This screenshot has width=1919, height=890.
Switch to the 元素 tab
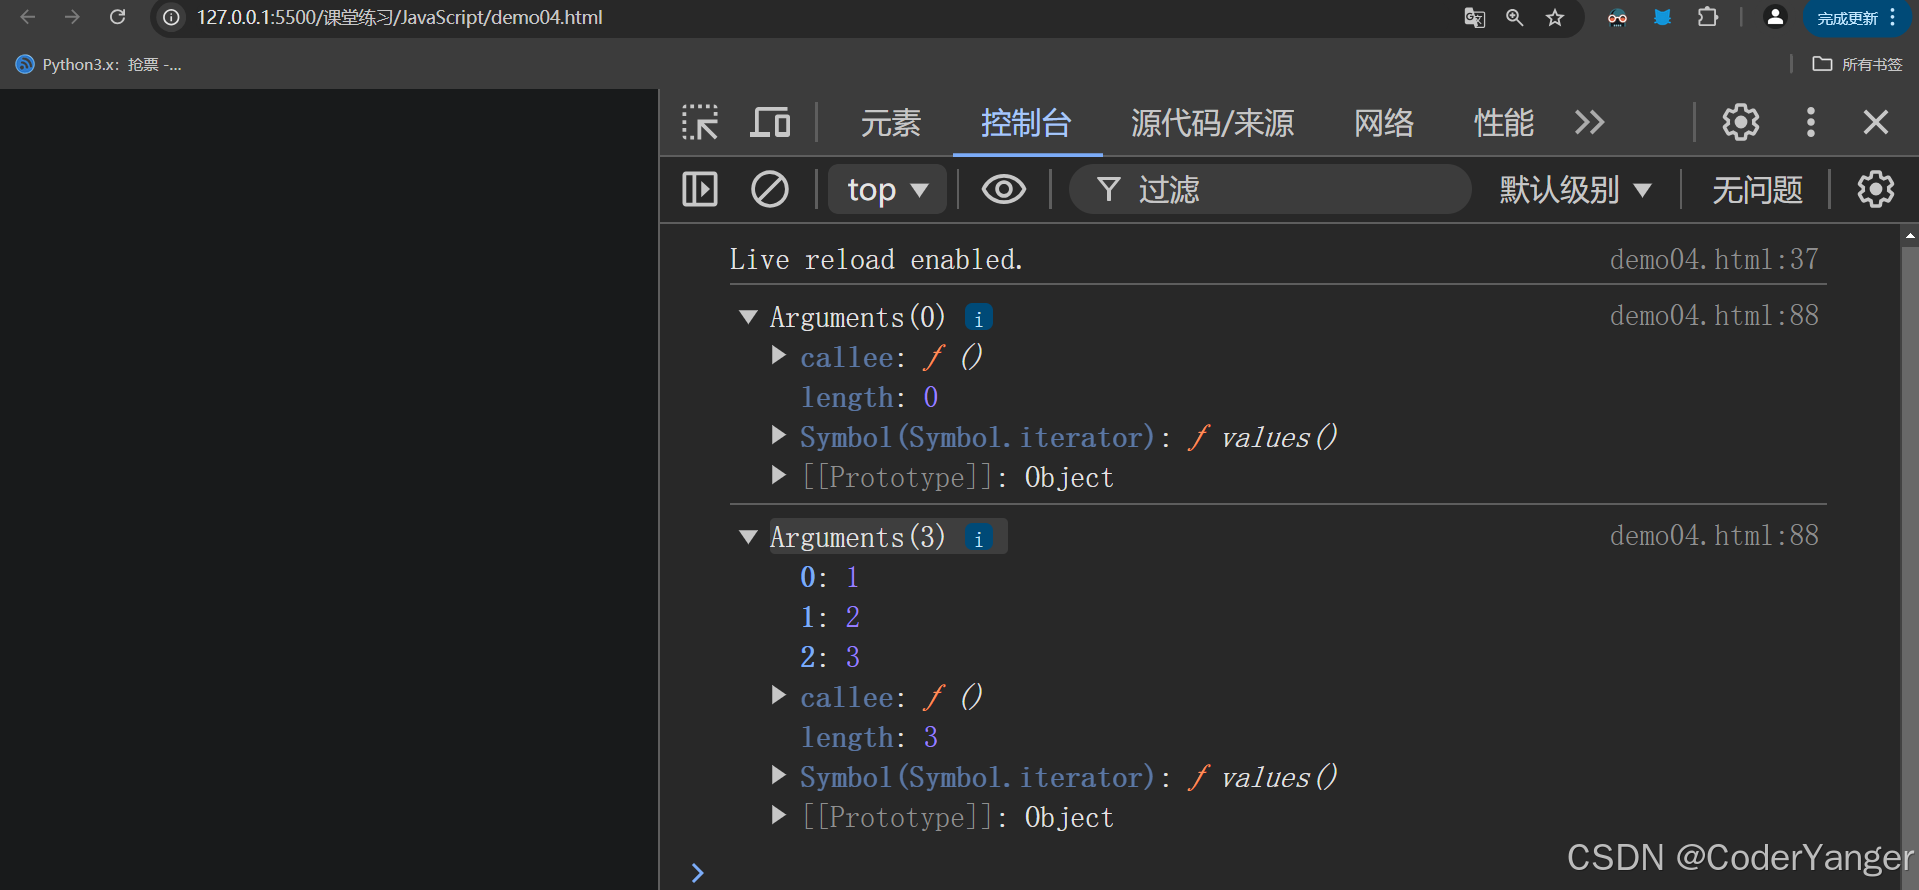coord(891,123)
